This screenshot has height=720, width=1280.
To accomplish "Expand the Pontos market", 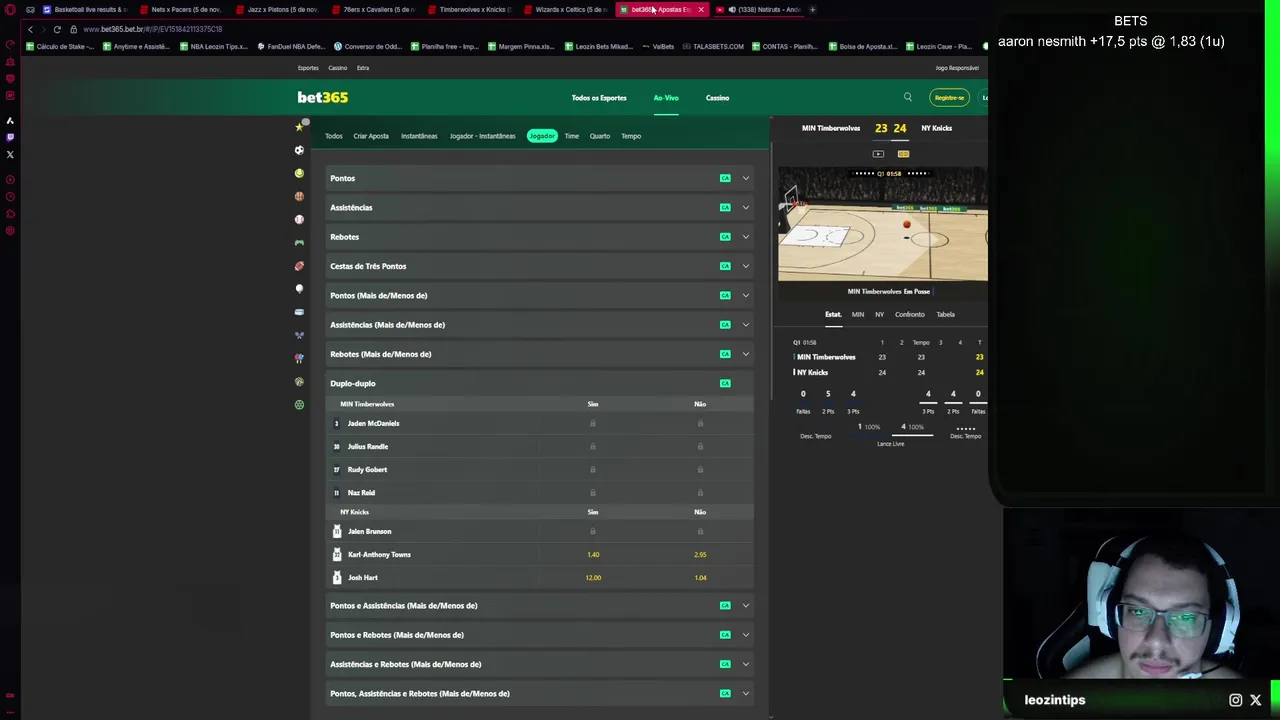I will click(x=540, y=178).
